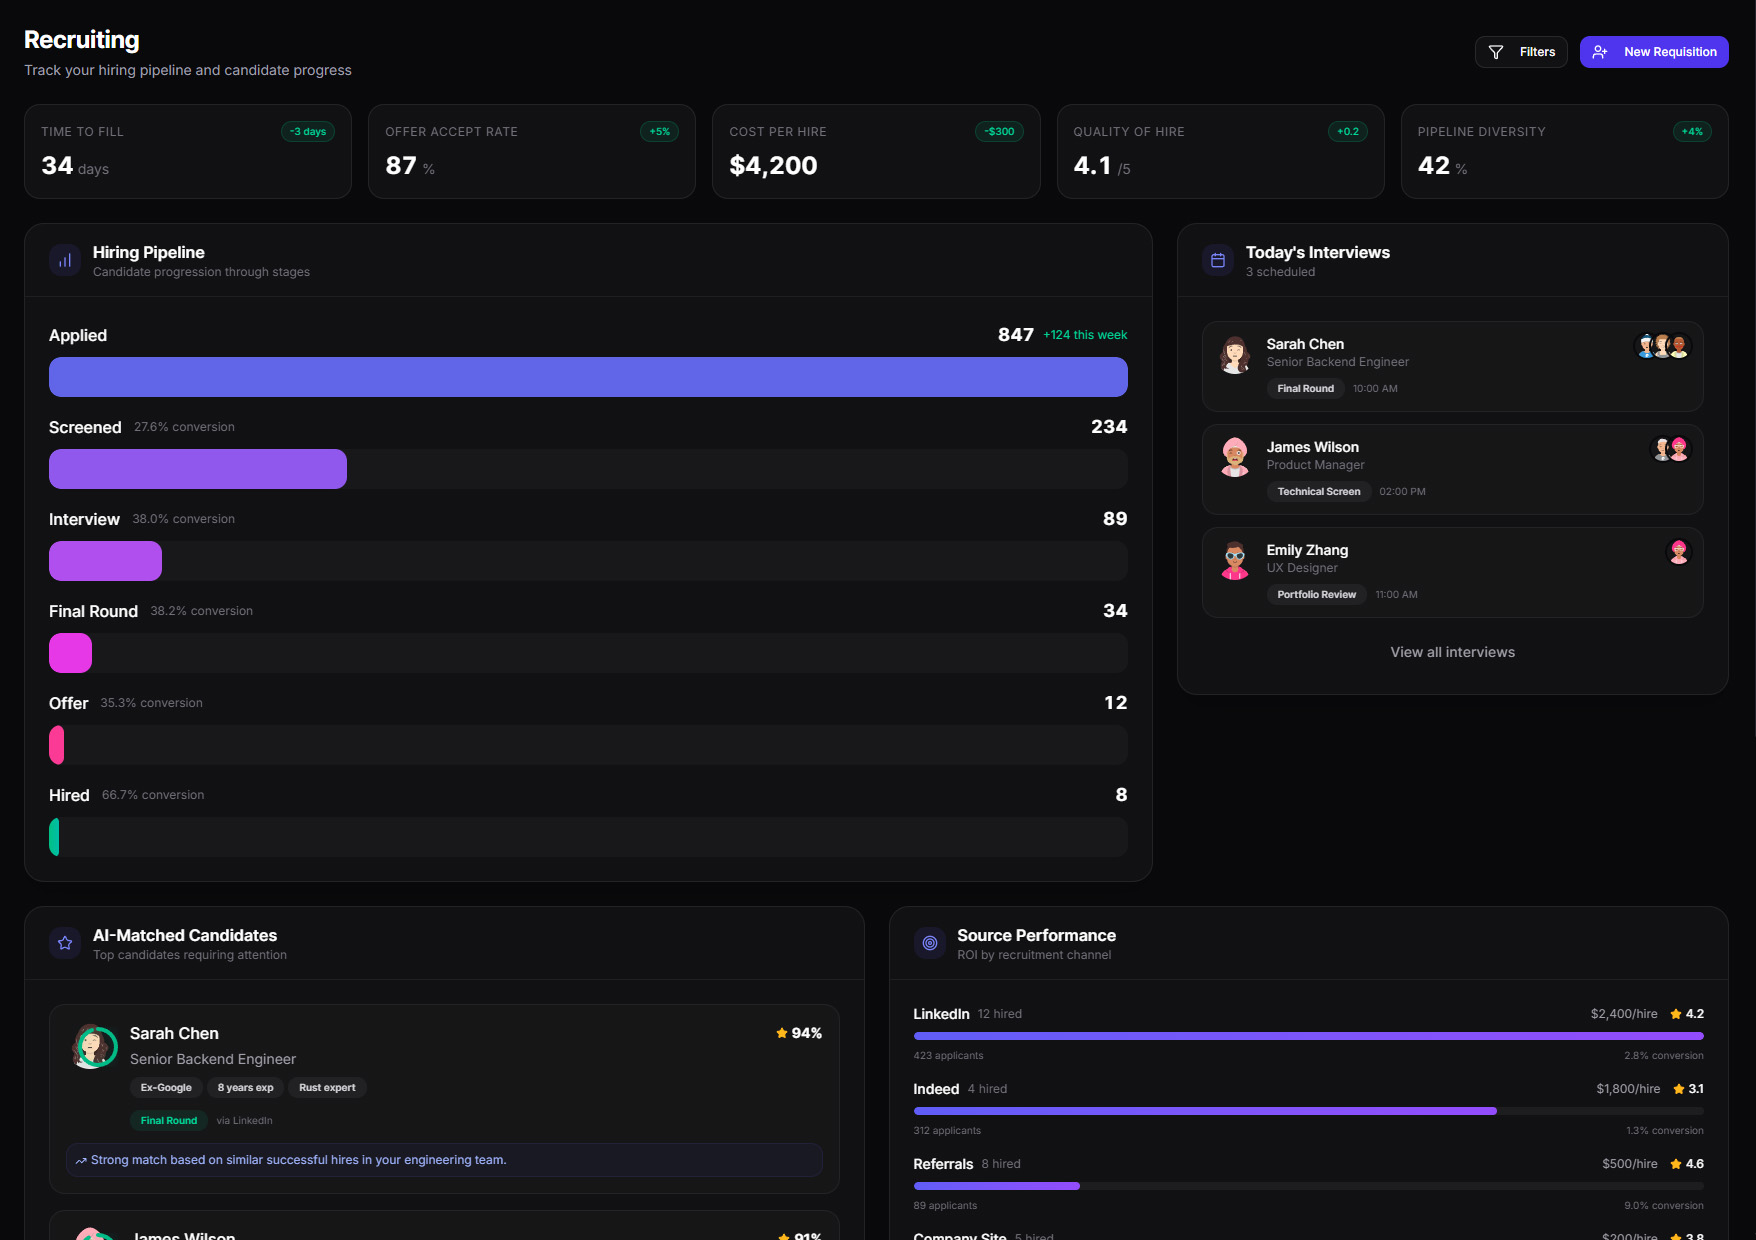Toggle the Rust expert skill tag
Screen dimensions: 1756x1240
tap(327, 1087)
